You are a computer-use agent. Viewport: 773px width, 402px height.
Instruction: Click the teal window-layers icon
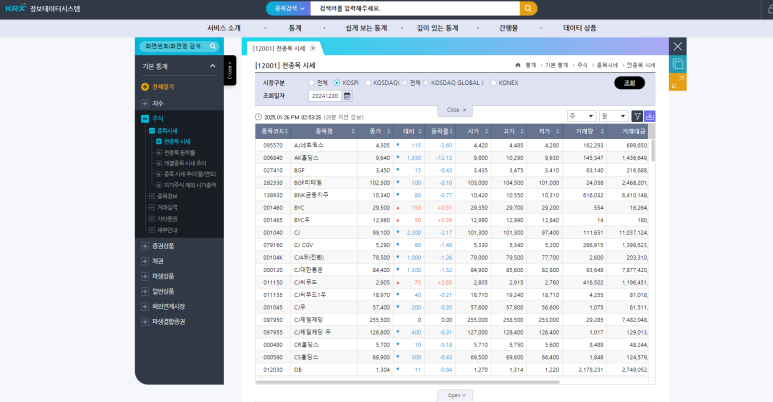678,64
